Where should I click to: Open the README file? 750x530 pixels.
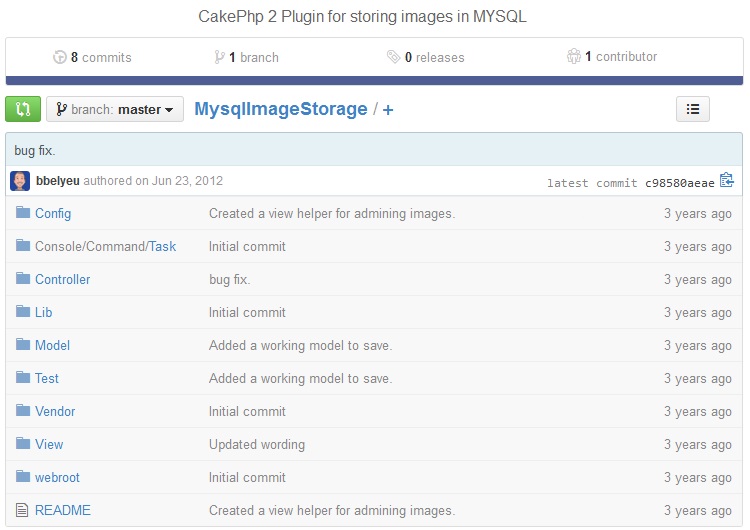click(63, 510)
